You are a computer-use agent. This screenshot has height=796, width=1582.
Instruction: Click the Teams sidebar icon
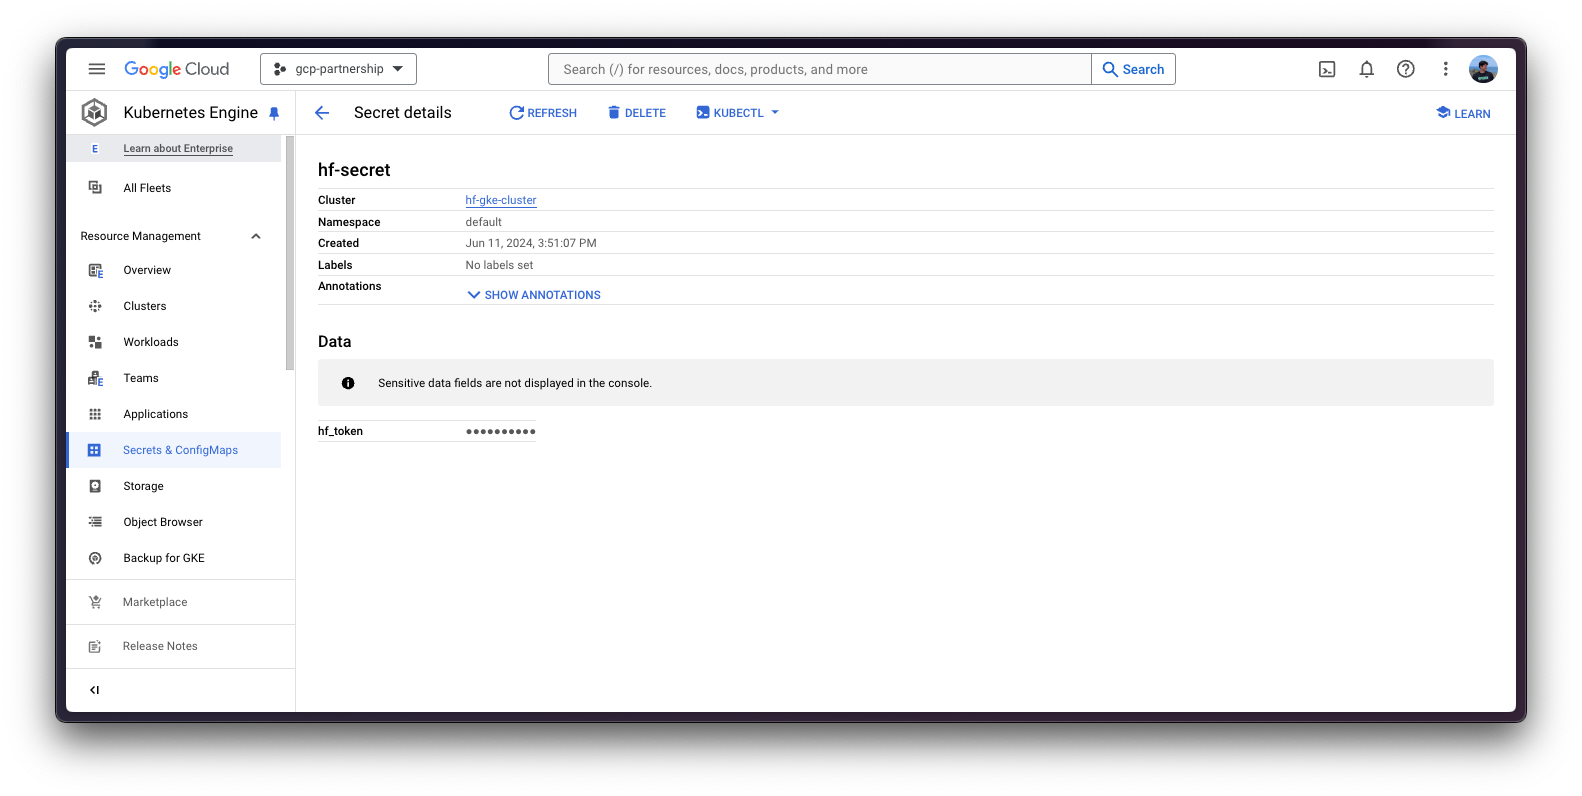pos(95,378)
